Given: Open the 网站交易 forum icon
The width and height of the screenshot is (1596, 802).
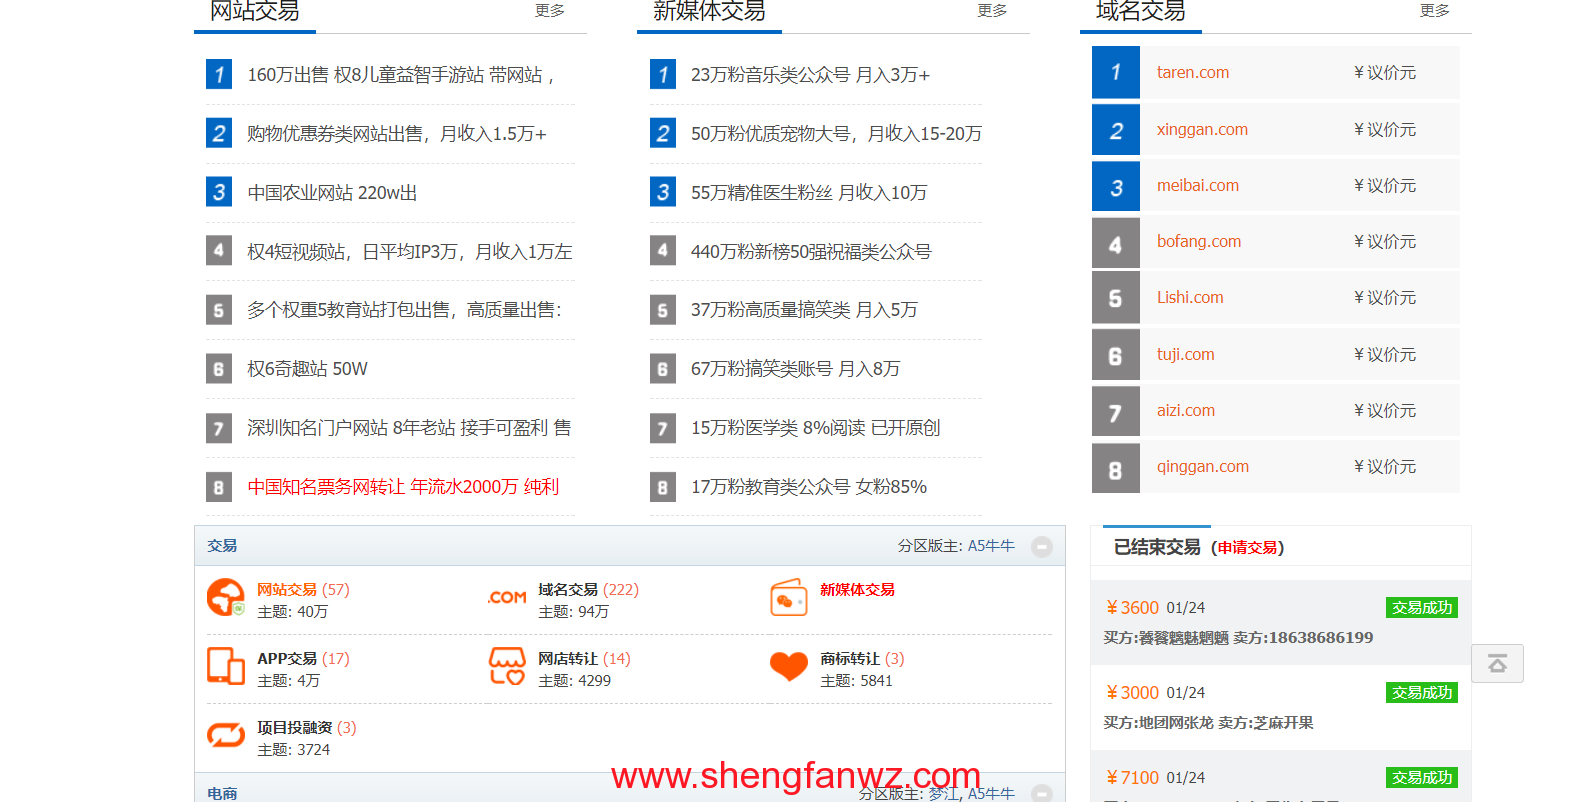Looking at the screenshot, I should (226, 598).
